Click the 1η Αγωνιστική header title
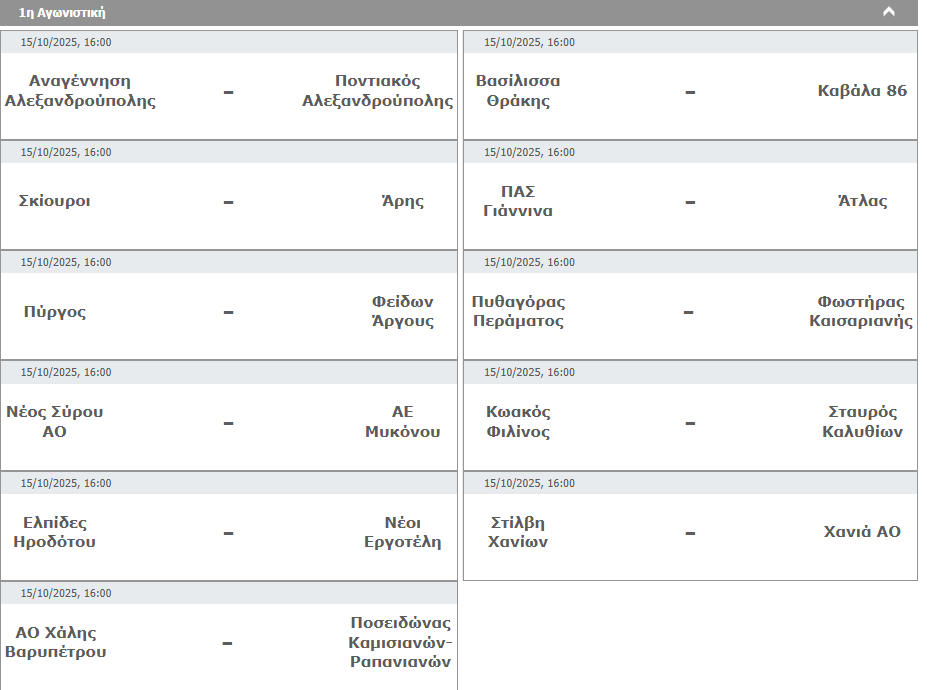This screenshot has height=690, width=939. click(x=62, y=13)
